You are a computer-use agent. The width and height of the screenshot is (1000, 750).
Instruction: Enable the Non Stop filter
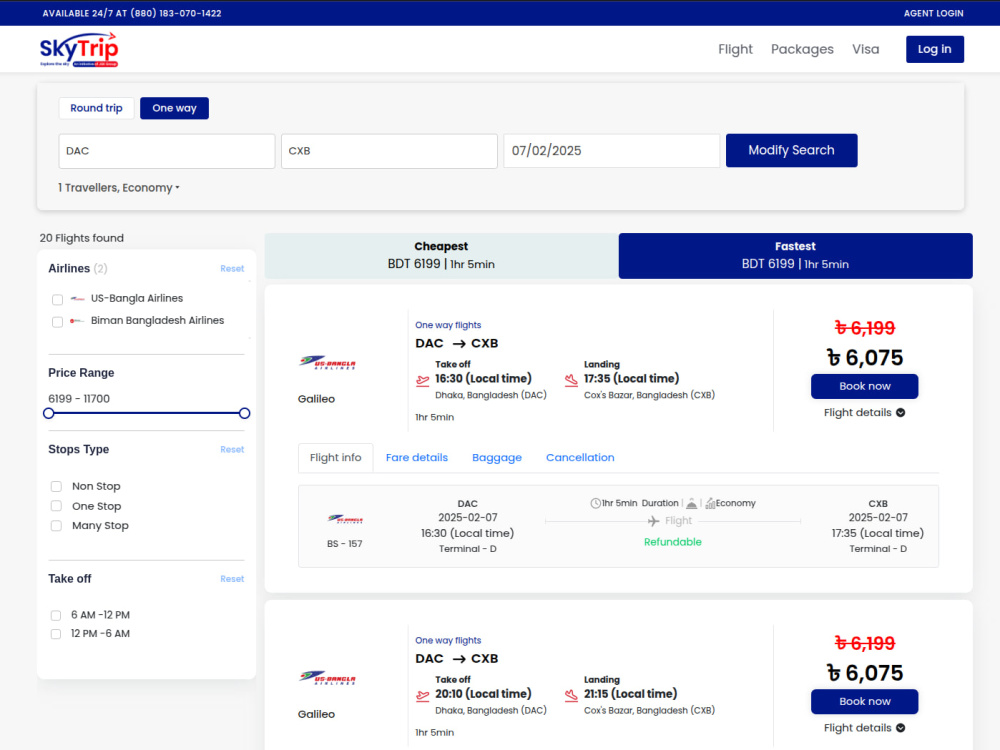click(x=56, y=487)
